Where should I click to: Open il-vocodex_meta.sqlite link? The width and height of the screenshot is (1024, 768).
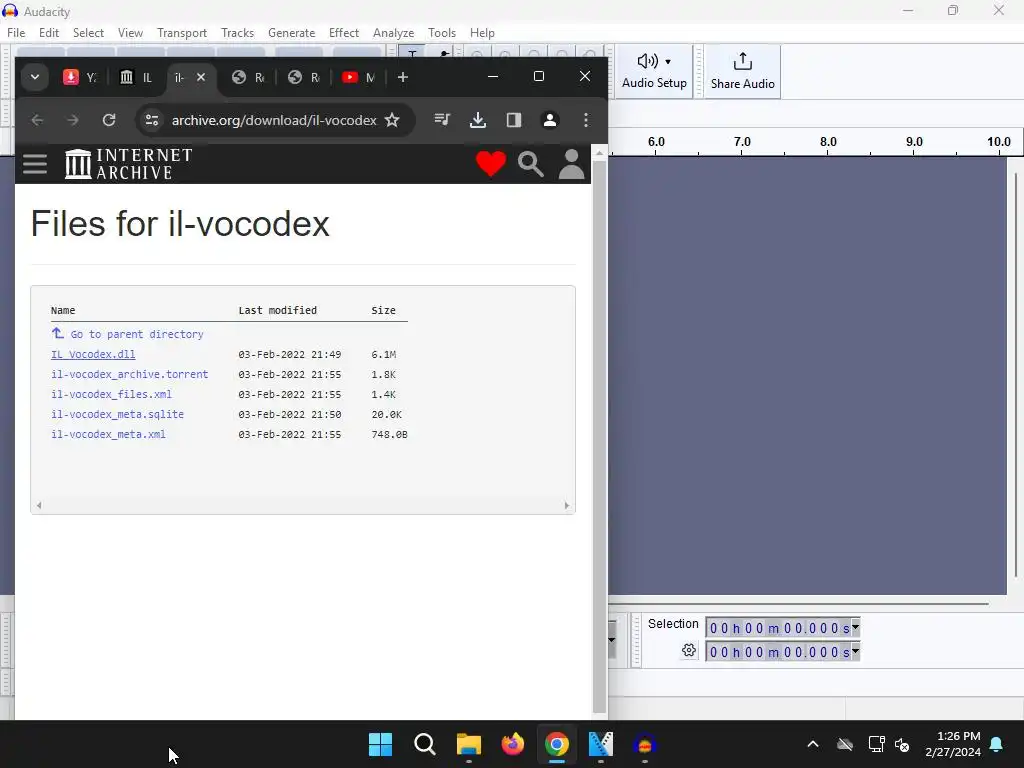(x=118, y=414)
